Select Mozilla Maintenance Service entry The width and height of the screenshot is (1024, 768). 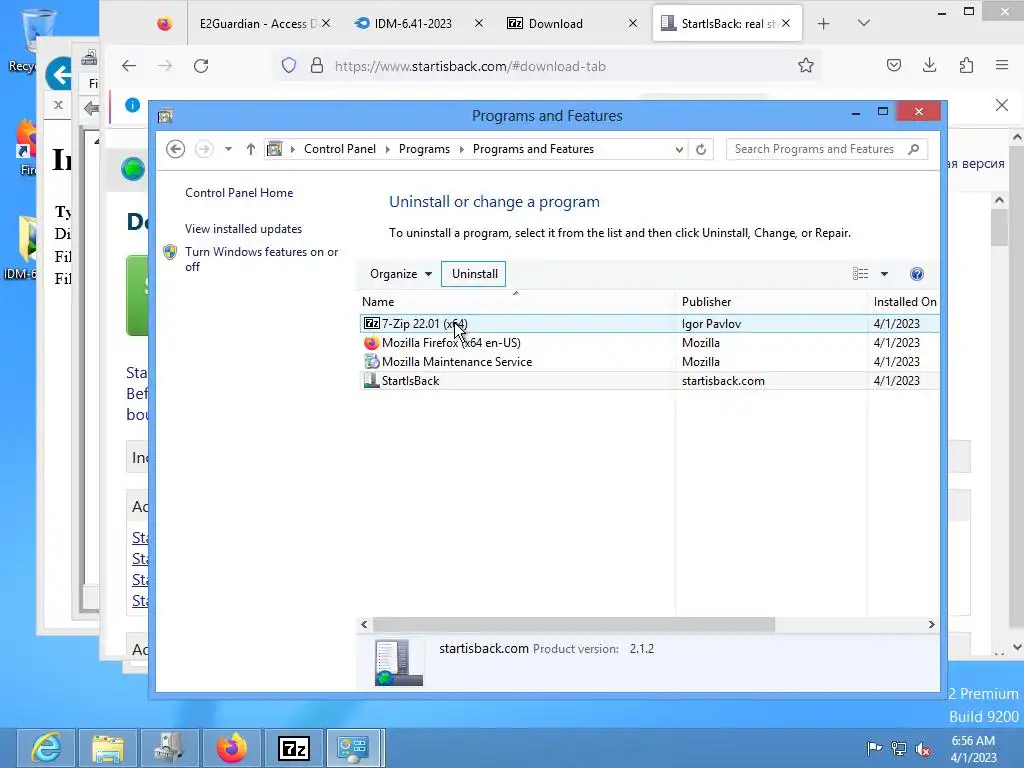[x=650, y=361]
